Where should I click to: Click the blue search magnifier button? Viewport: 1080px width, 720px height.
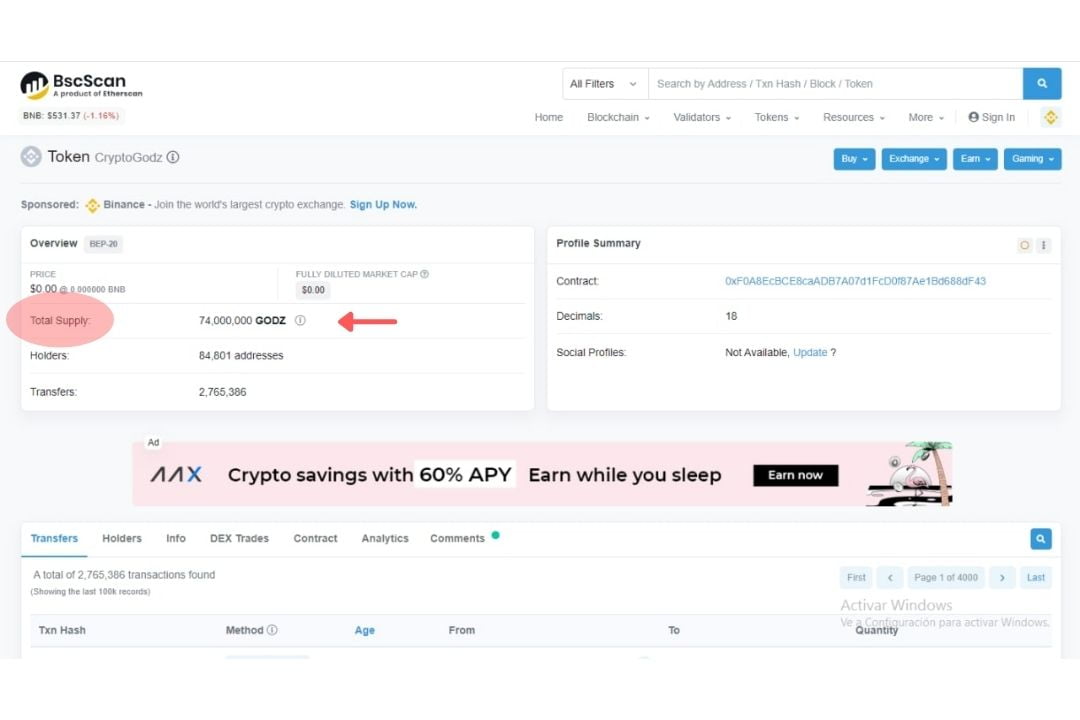pos(1041,83)
